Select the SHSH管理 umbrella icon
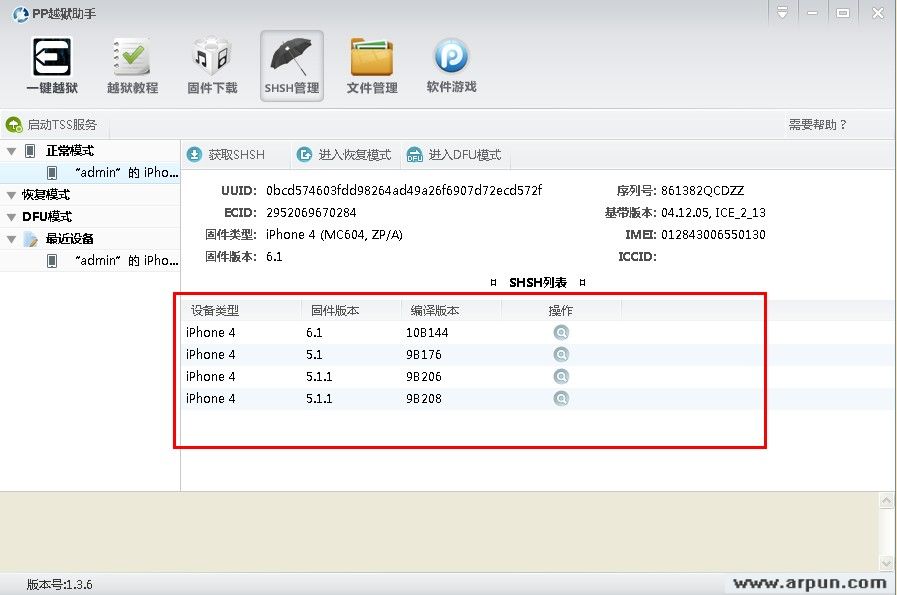Viewport: 897px width, 595px height. (x=292, y=66)
